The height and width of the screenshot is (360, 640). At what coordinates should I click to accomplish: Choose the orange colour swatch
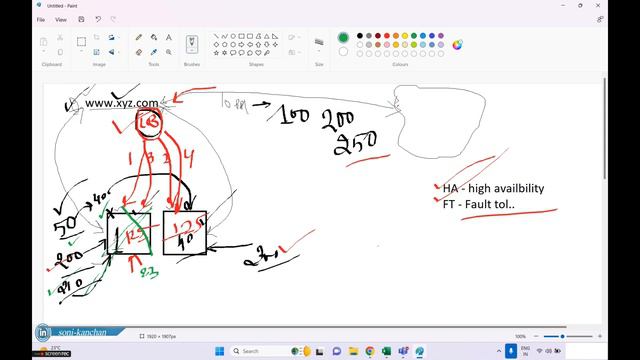pyautogui.click(x=396, y=36)
